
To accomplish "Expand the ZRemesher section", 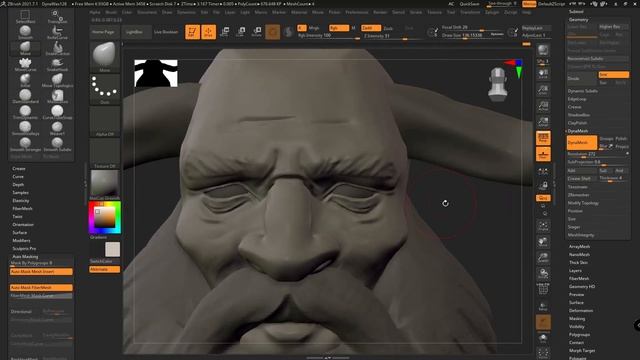I will (578, 195).
